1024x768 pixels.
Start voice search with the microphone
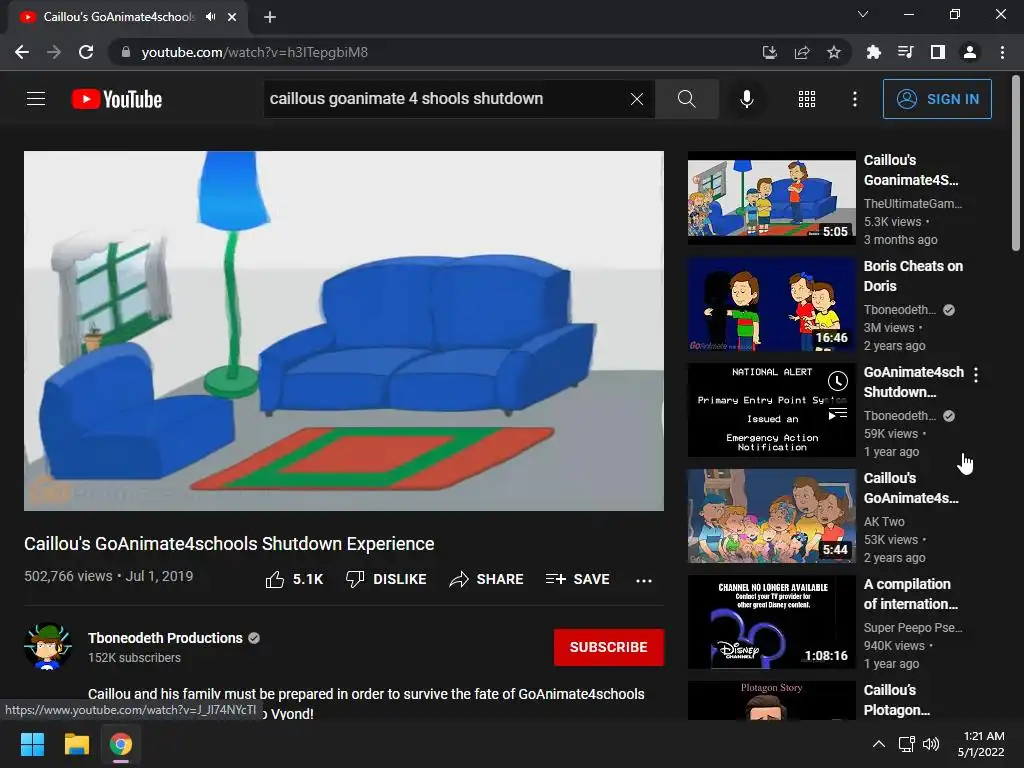[x=746, y=99]
